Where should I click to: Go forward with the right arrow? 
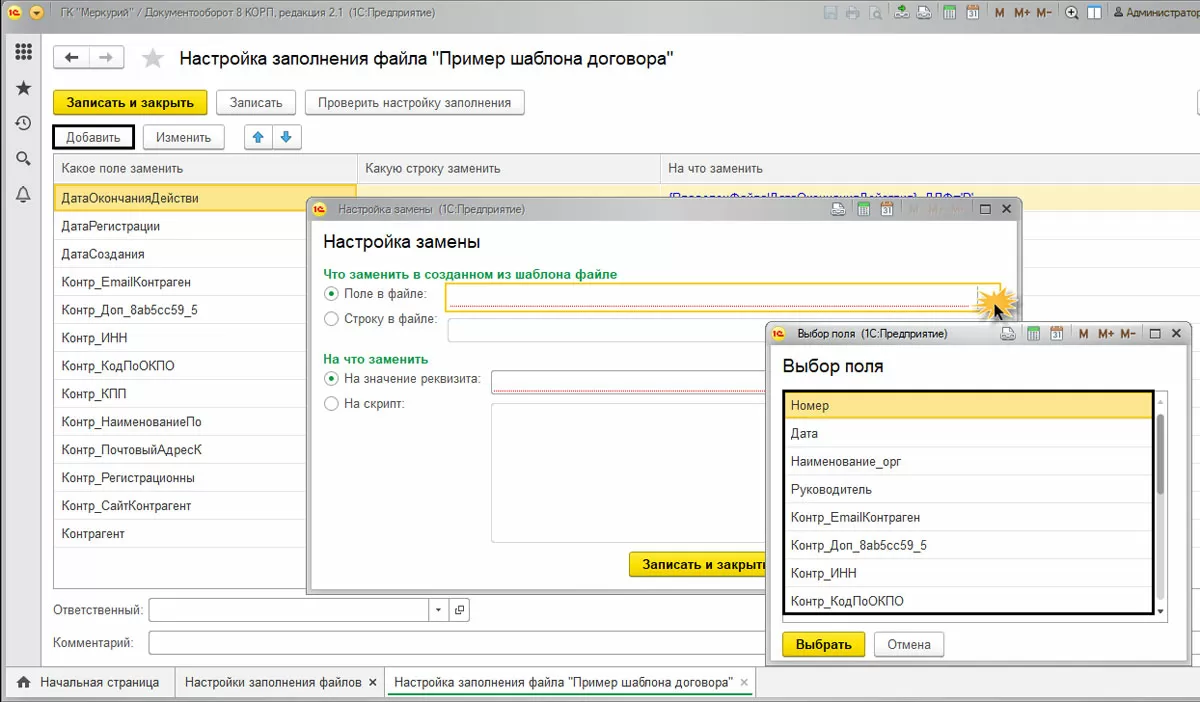pos(106,58)
